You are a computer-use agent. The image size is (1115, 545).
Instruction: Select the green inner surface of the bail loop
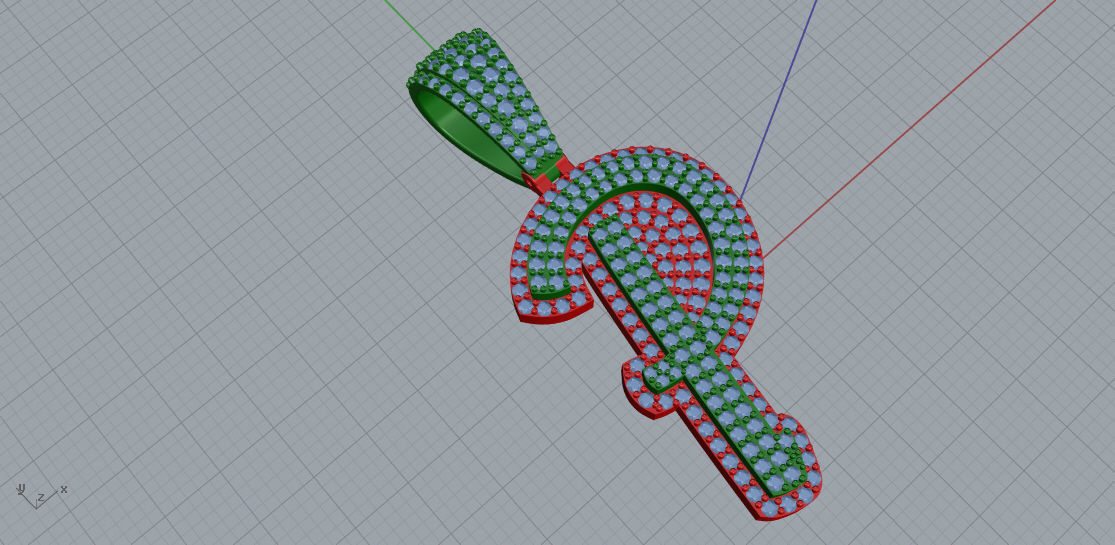pos(469,134)
